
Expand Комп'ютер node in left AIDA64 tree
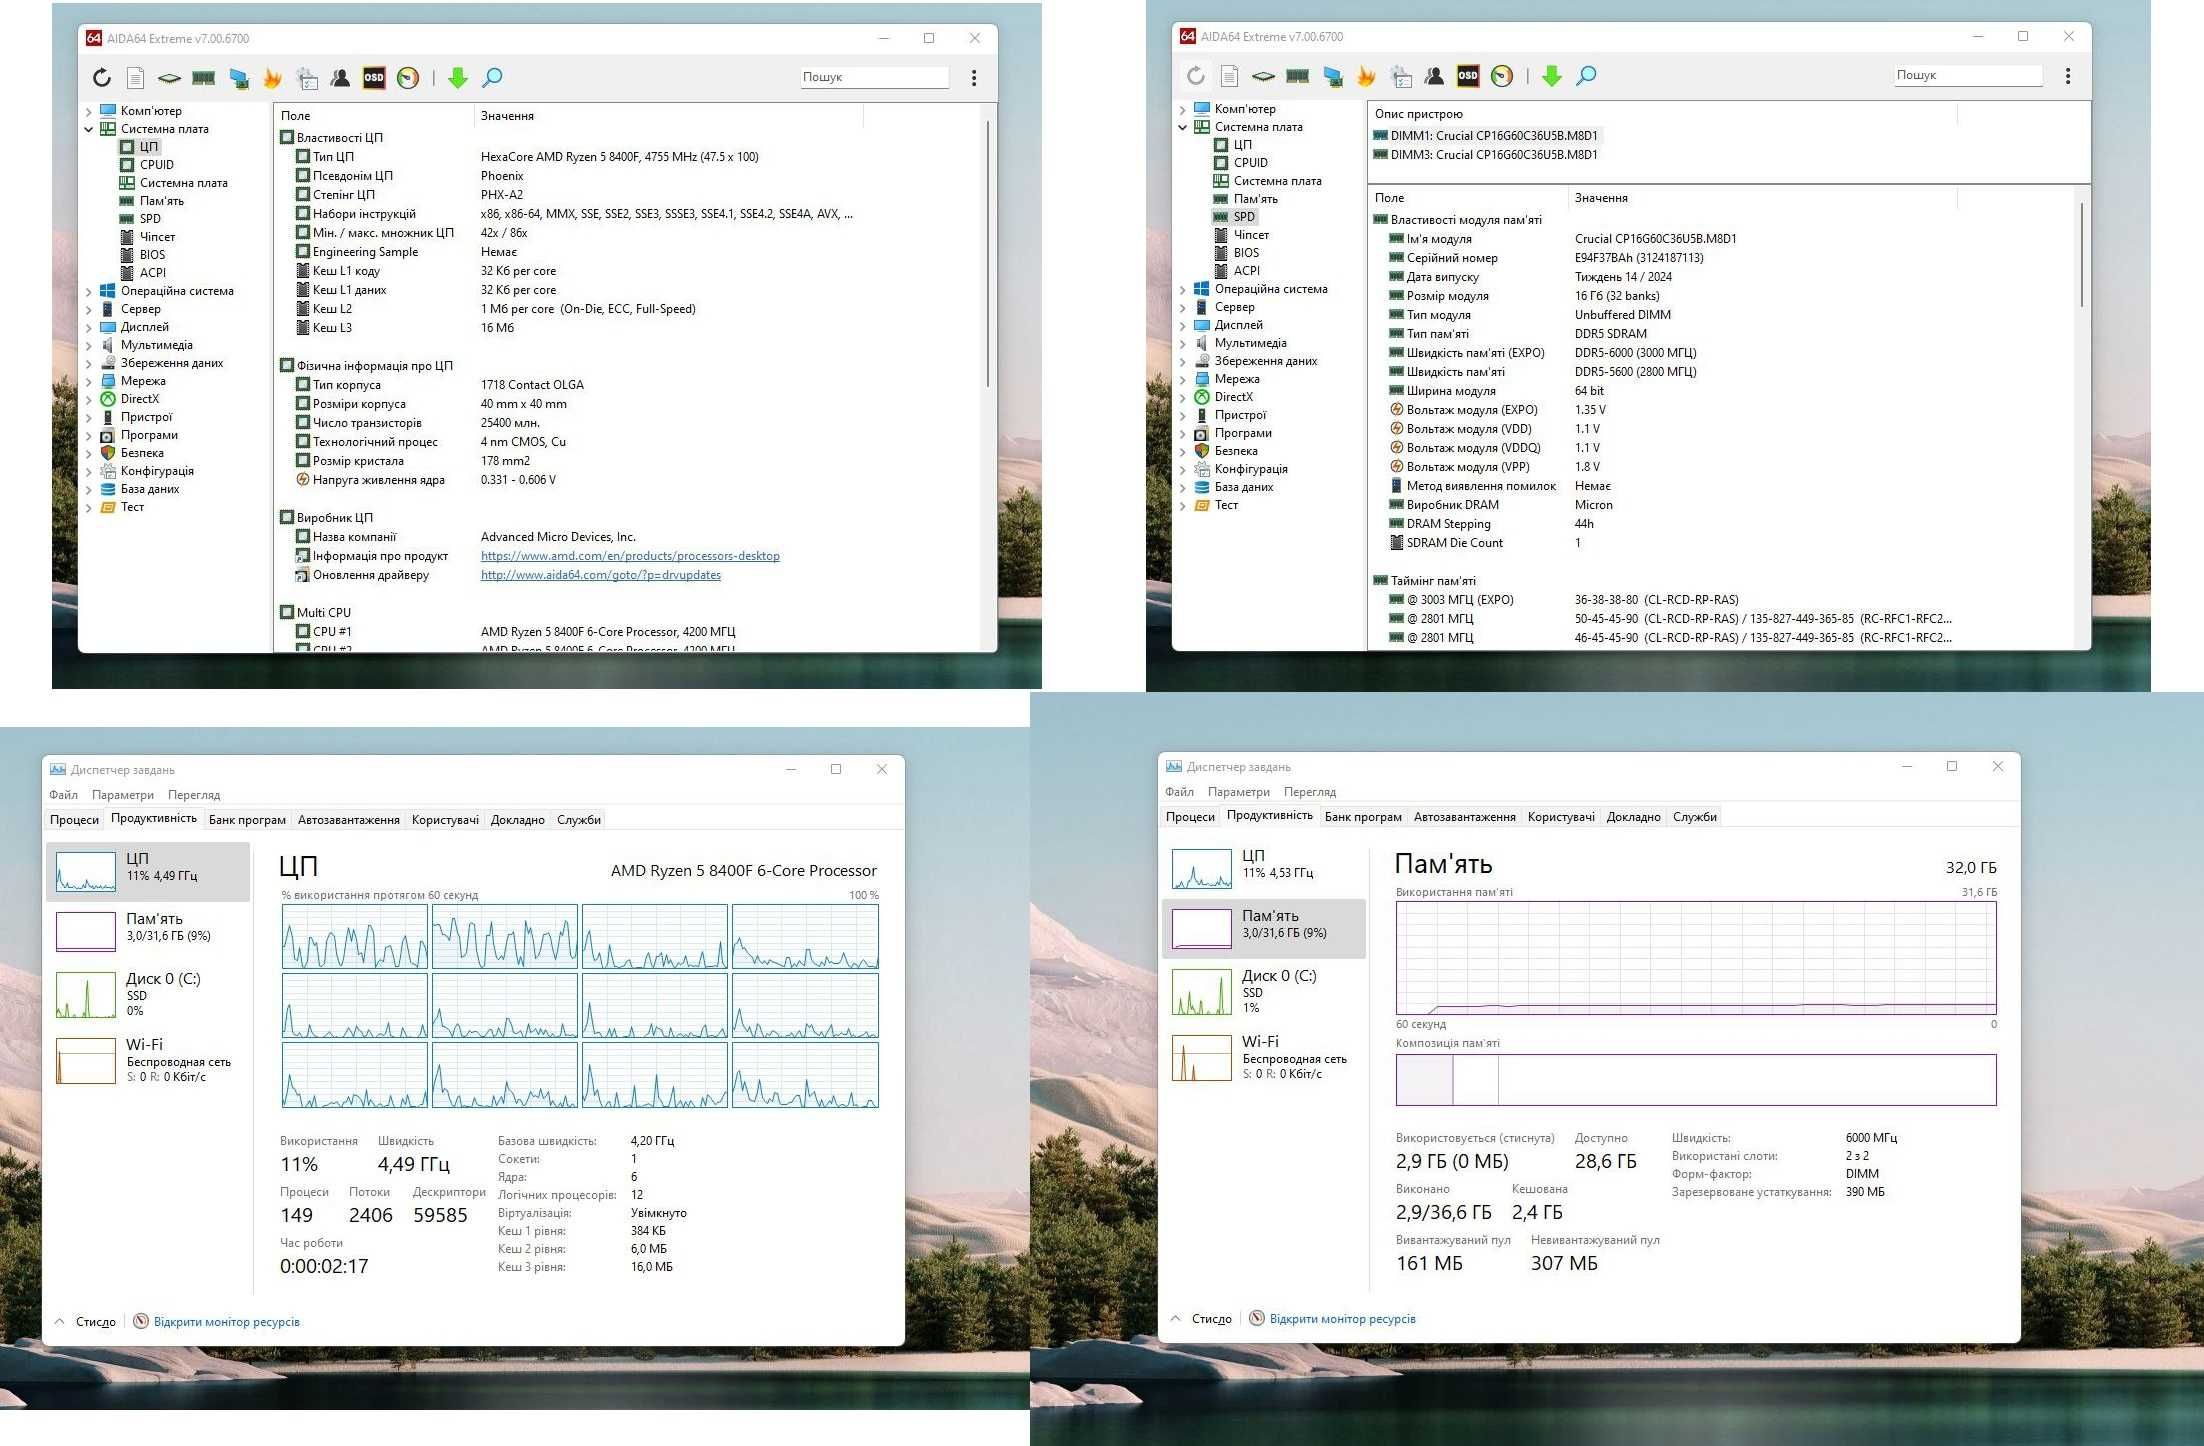pyautogui.click(x=89, y=112)
